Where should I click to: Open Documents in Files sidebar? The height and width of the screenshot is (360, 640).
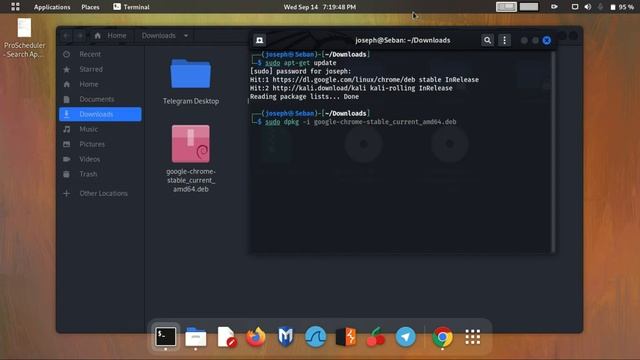tap(100, 99)
